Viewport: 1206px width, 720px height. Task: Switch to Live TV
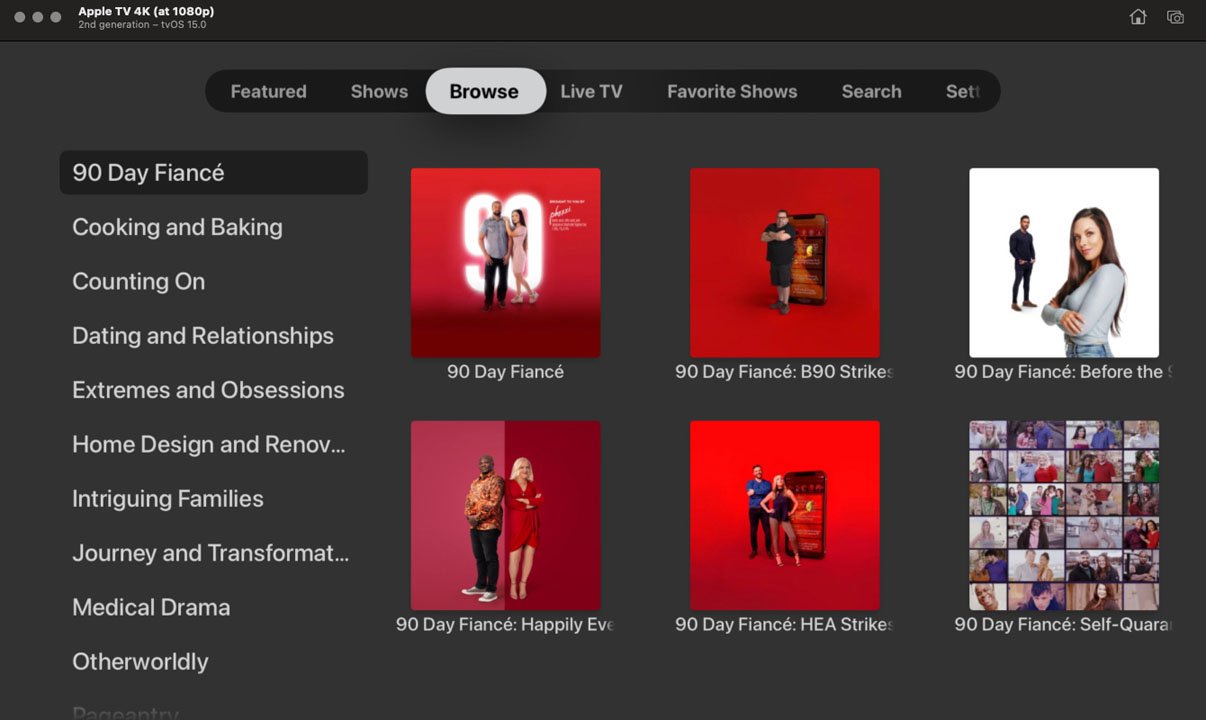point(591,91)
